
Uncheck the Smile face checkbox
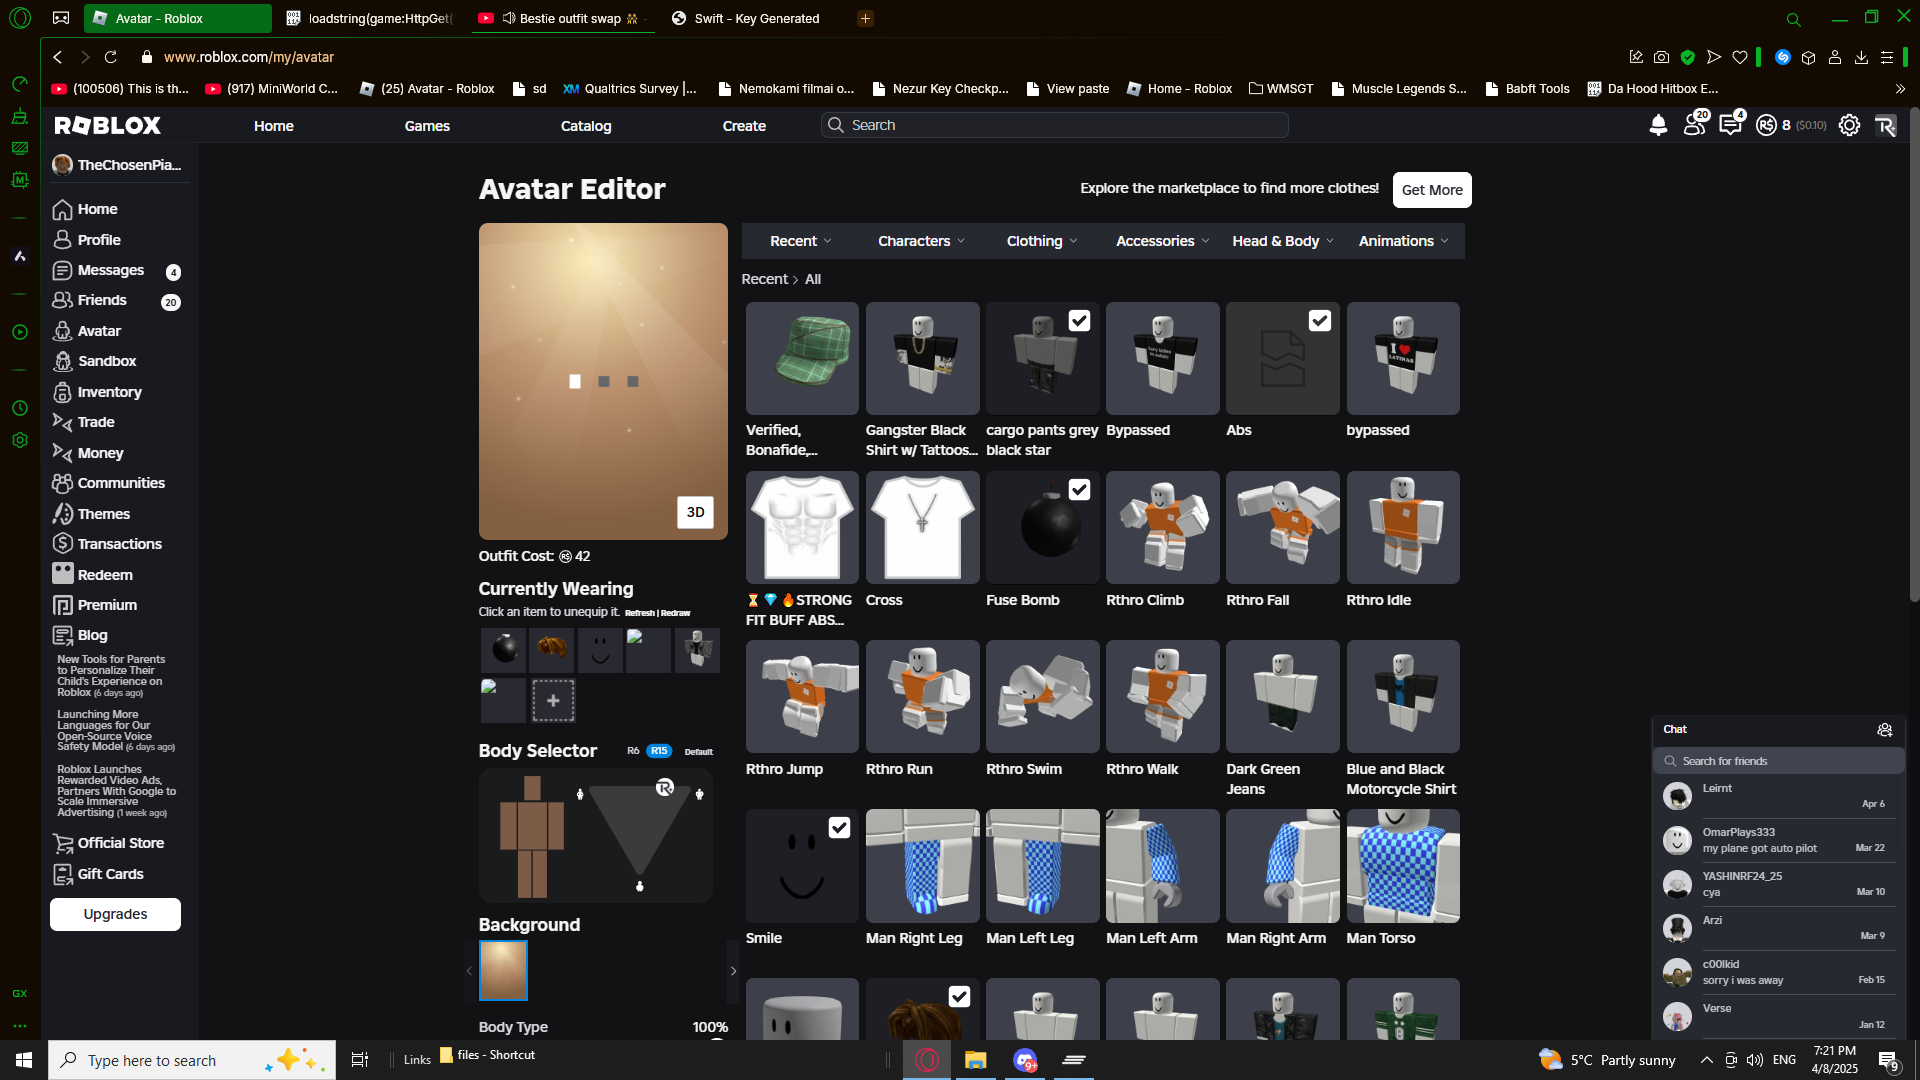(x=839, y=828)
